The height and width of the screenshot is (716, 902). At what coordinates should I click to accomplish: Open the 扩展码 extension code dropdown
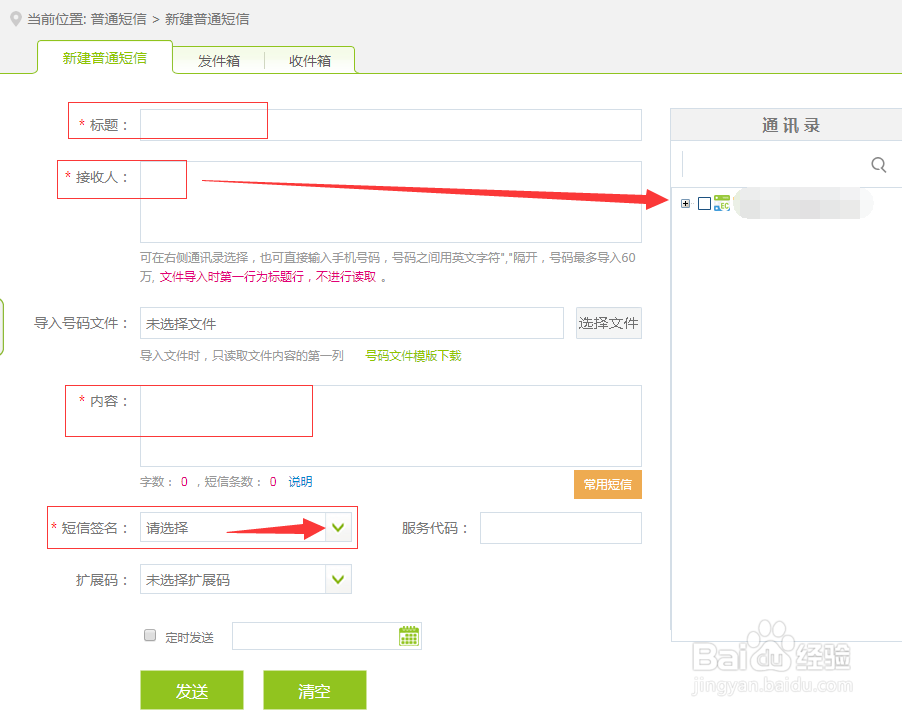coord(338,579)
